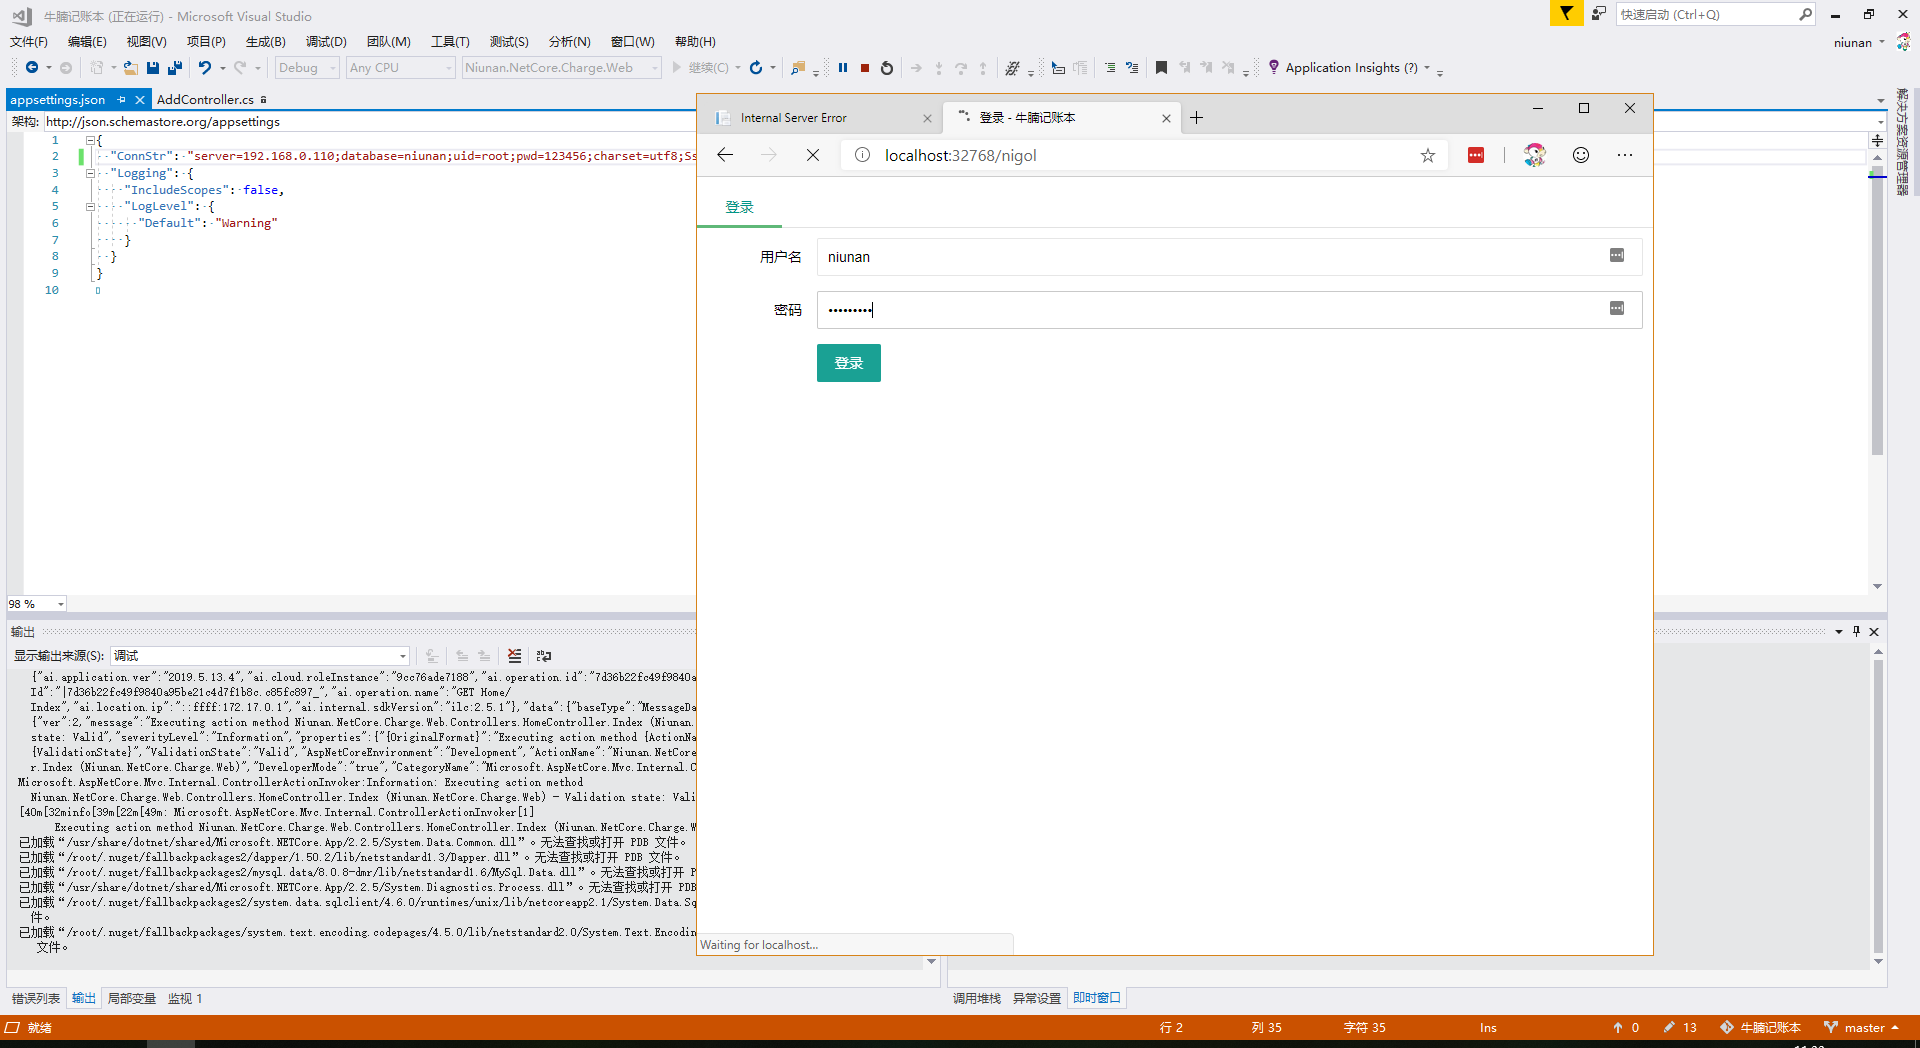Open the 生成(B) menu
The image size is (1920, 1048).
click(x=266, y=41)
